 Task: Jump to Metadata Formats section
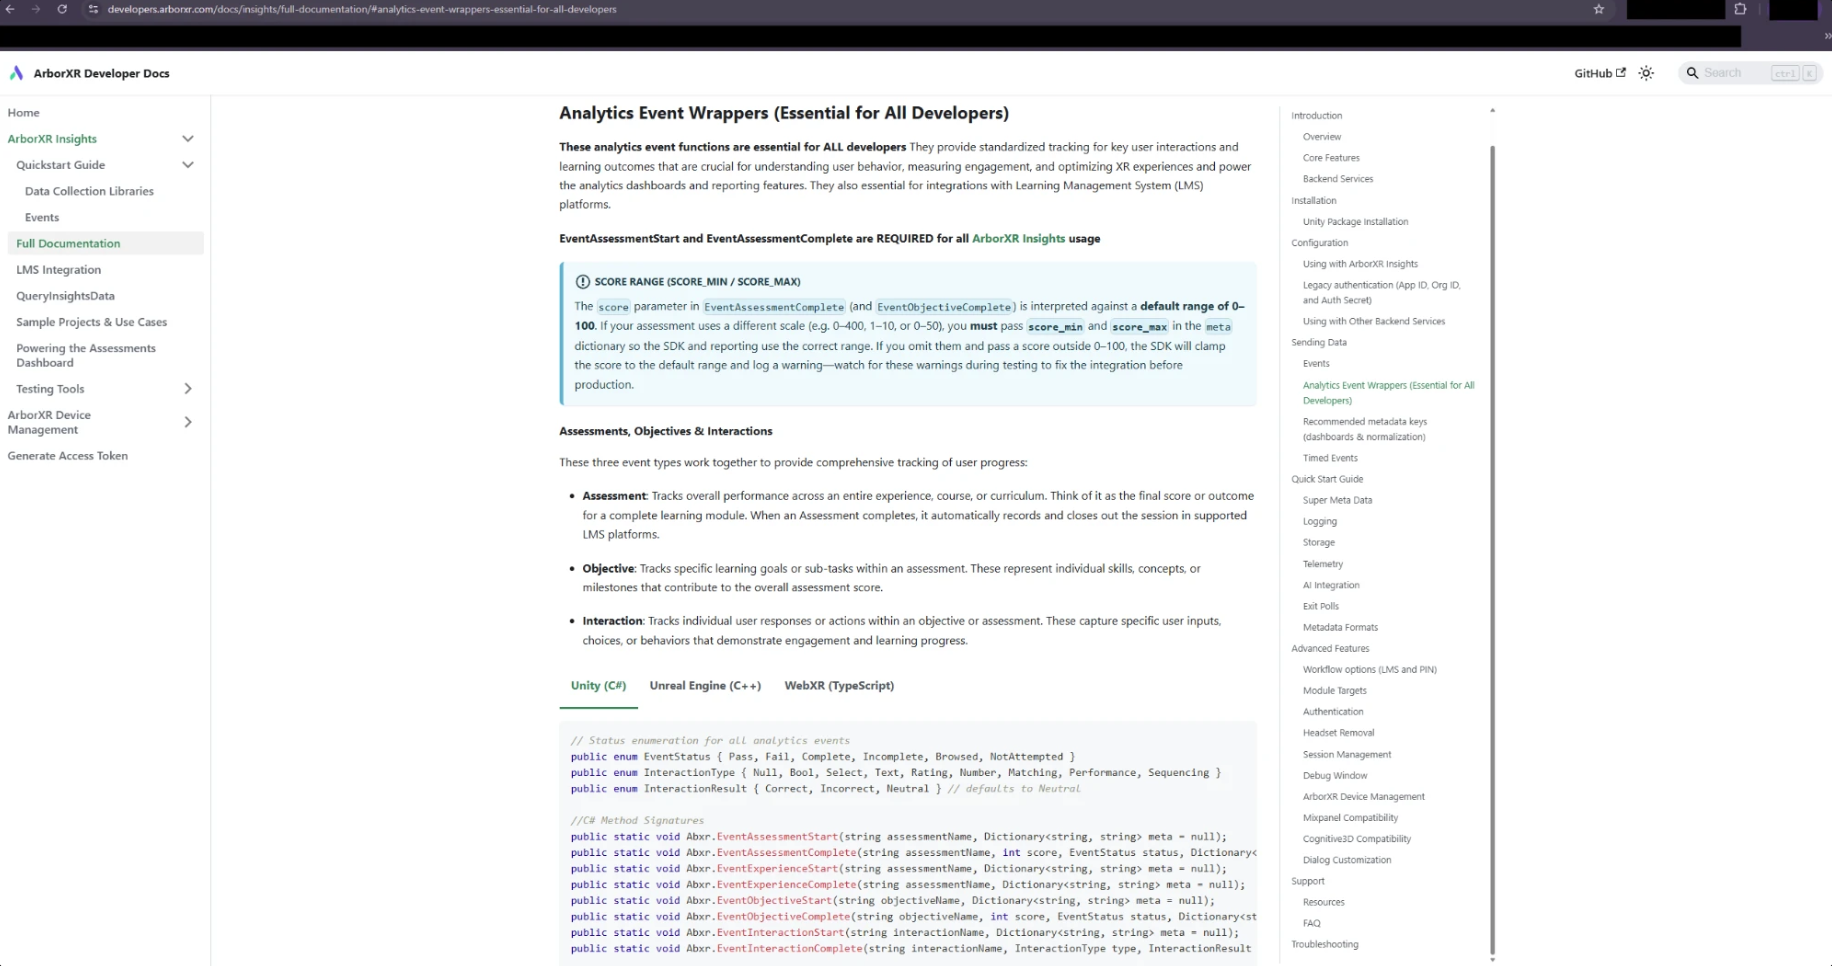click(x=1340, y=627)
